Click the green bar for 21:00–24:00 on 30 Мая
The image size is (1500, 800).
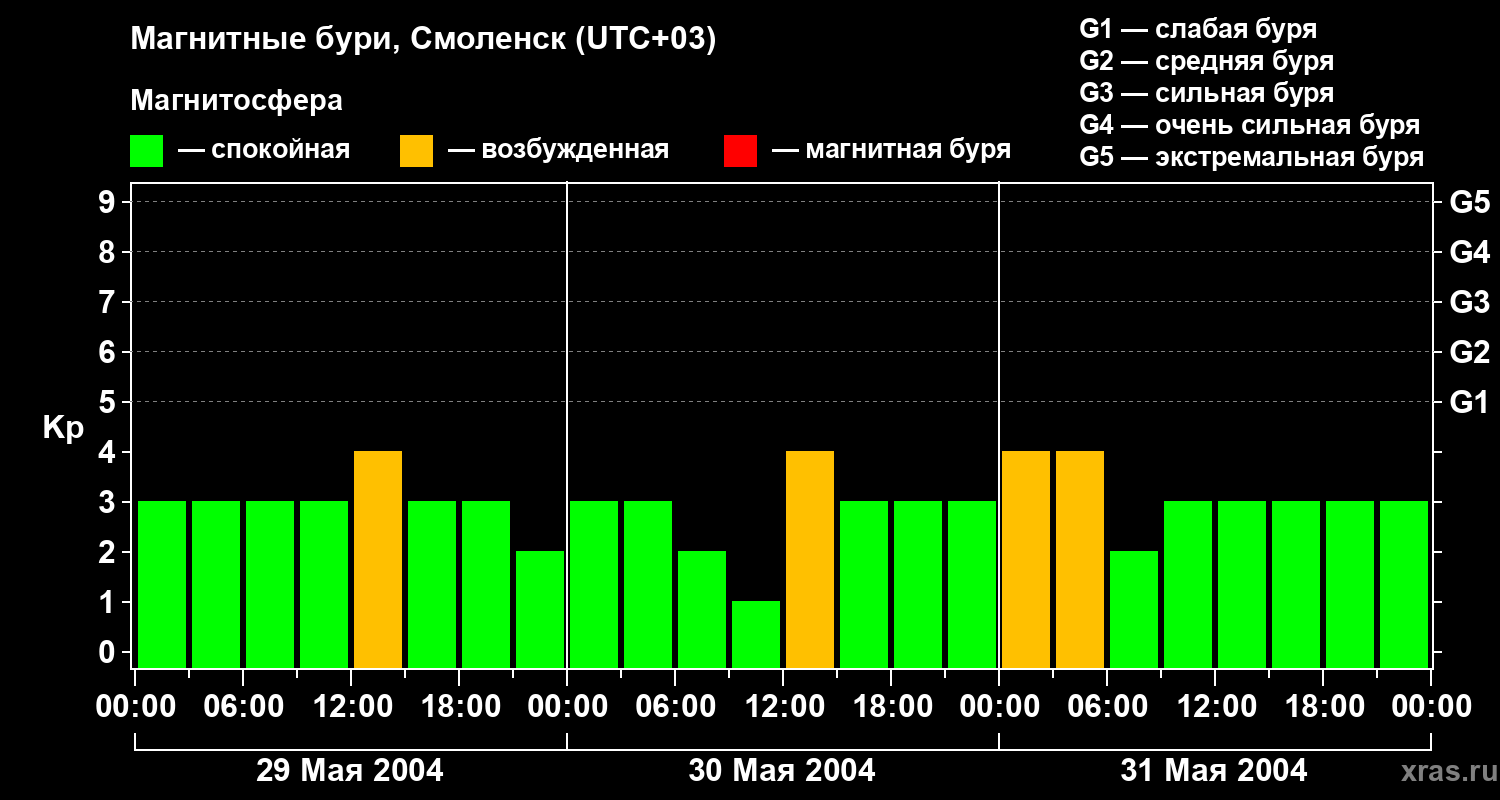click(x=972, y=584)
